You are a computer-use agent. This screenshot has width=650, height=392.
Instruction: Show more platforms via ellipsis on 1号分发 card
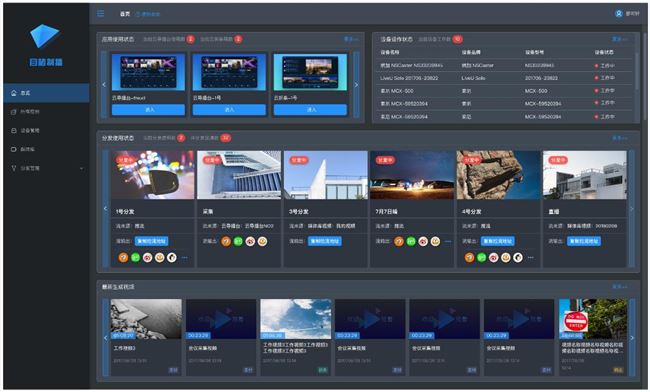point(184,258)
